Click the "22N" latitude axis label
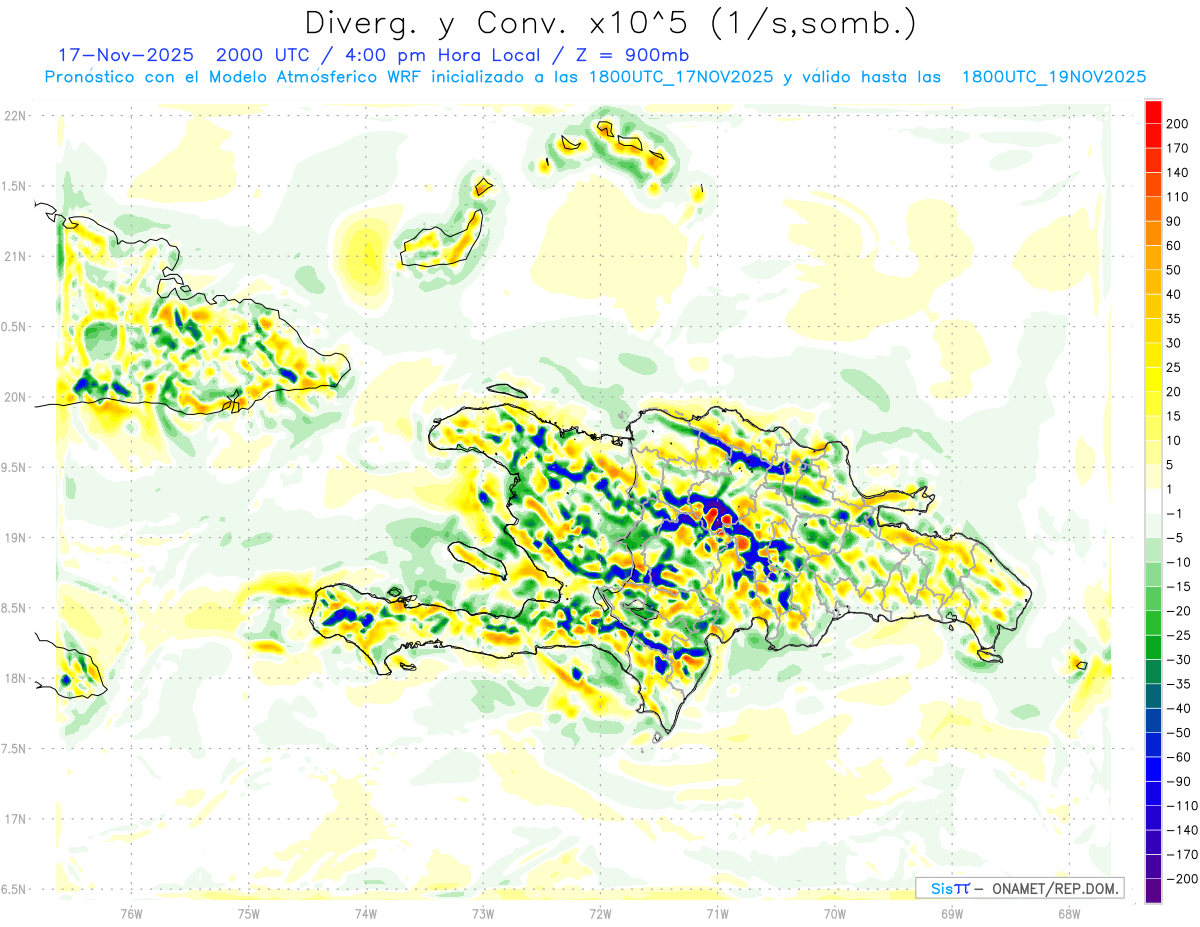 tap(15, 116)
